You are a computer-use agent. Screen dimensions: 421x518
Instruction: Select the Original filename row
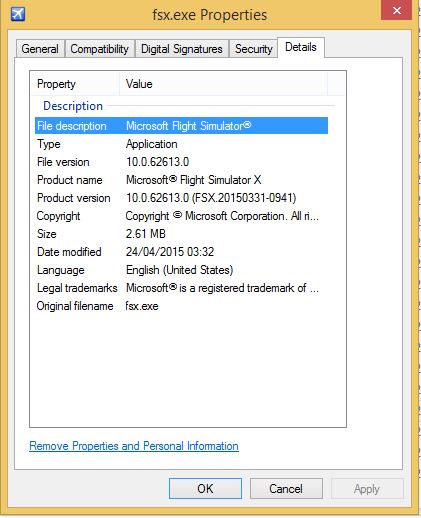181,306
